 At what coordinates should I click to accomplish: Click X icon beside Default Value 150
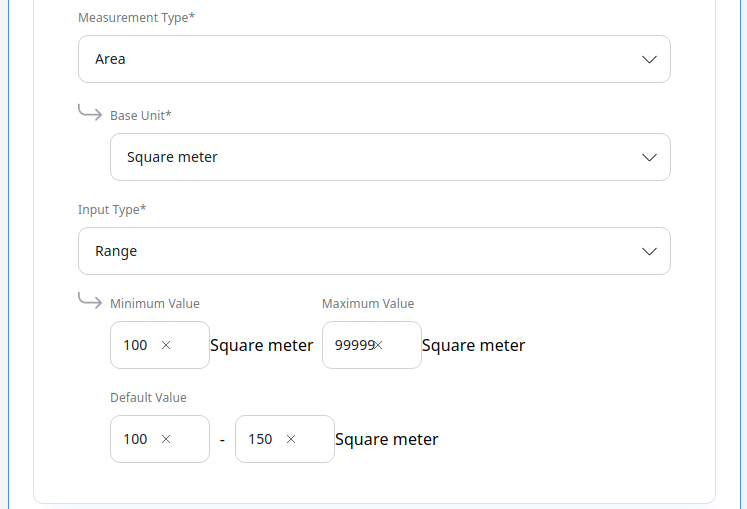pyautogui.click(x=291, y=439)
